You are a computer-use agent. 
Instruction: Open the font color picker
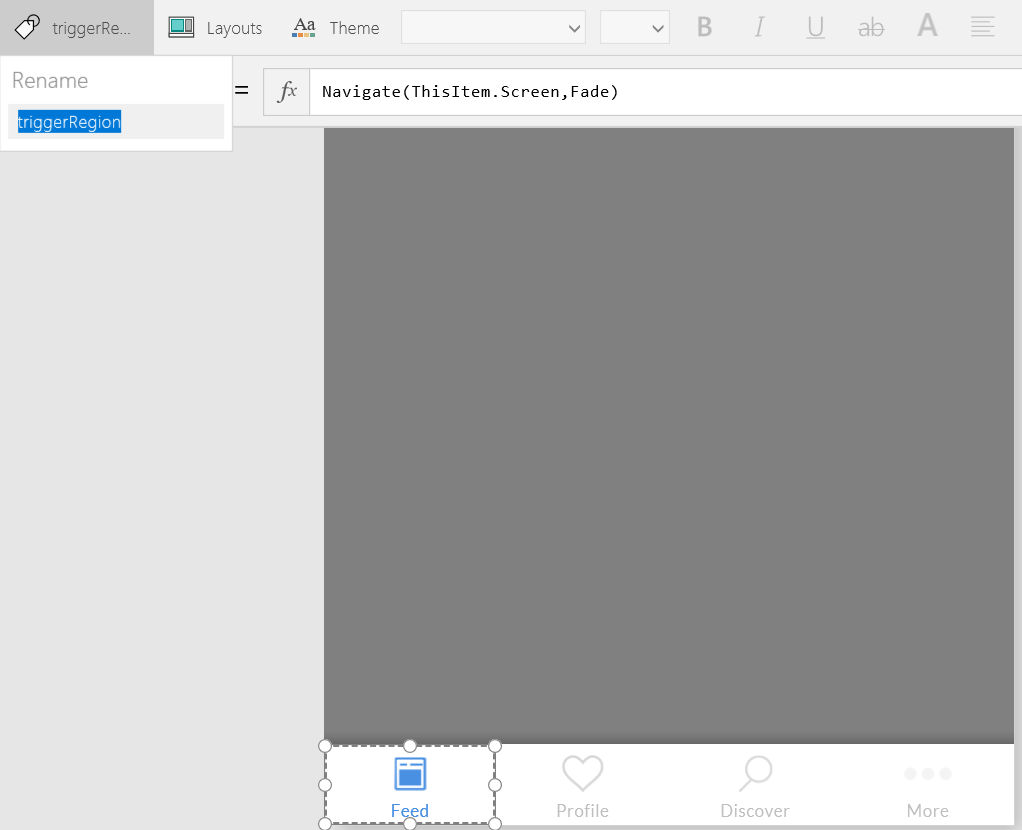click(927, 27)
